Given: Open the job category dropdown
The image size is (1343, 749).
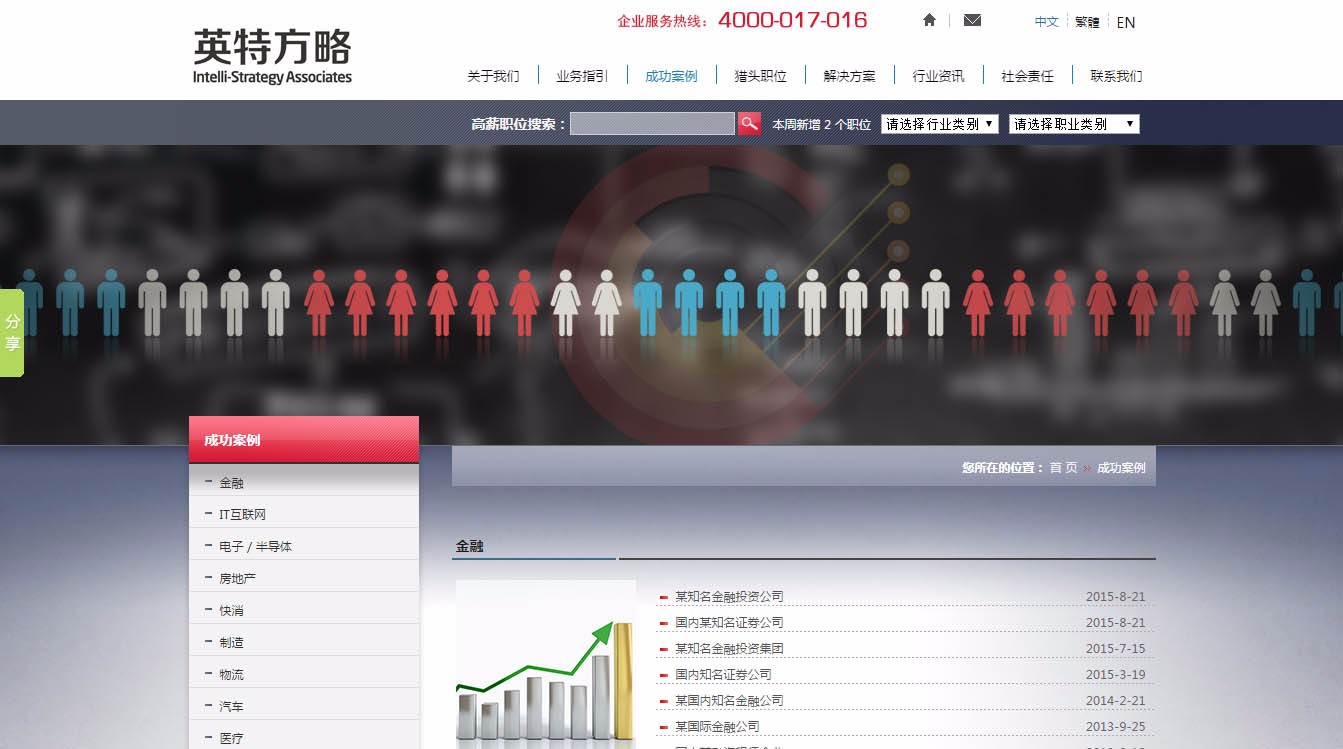Looking at the screenshot, I should click(1074, 124).
